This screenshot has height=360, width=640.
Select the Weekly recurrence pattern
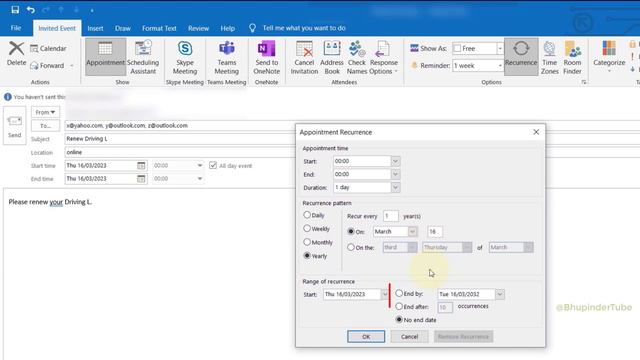[307, 229]
